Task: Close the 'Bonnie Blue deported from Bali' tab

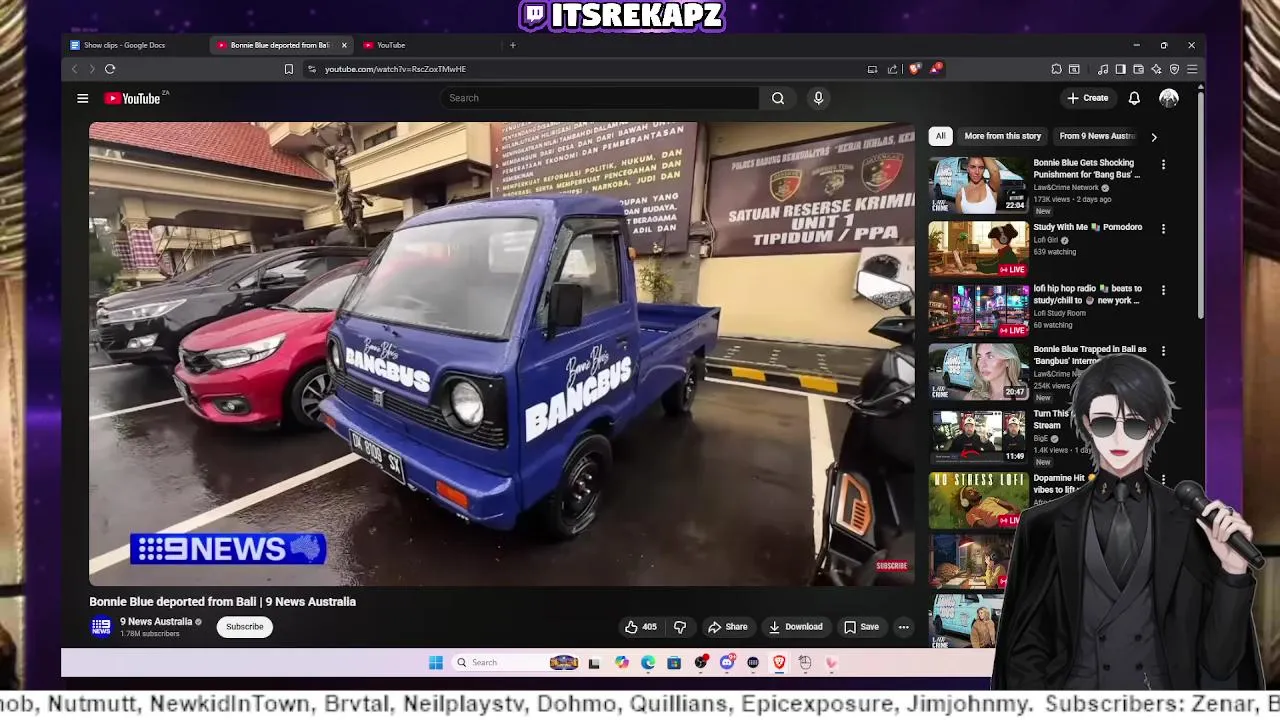Action: pyautogui.click(x=344, y=45)
